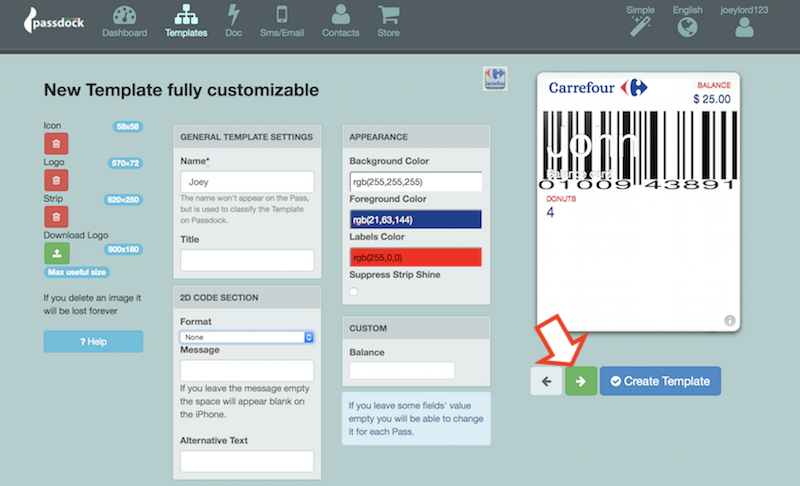Click the Carrefour logo on pass preview

click(598, 88)
